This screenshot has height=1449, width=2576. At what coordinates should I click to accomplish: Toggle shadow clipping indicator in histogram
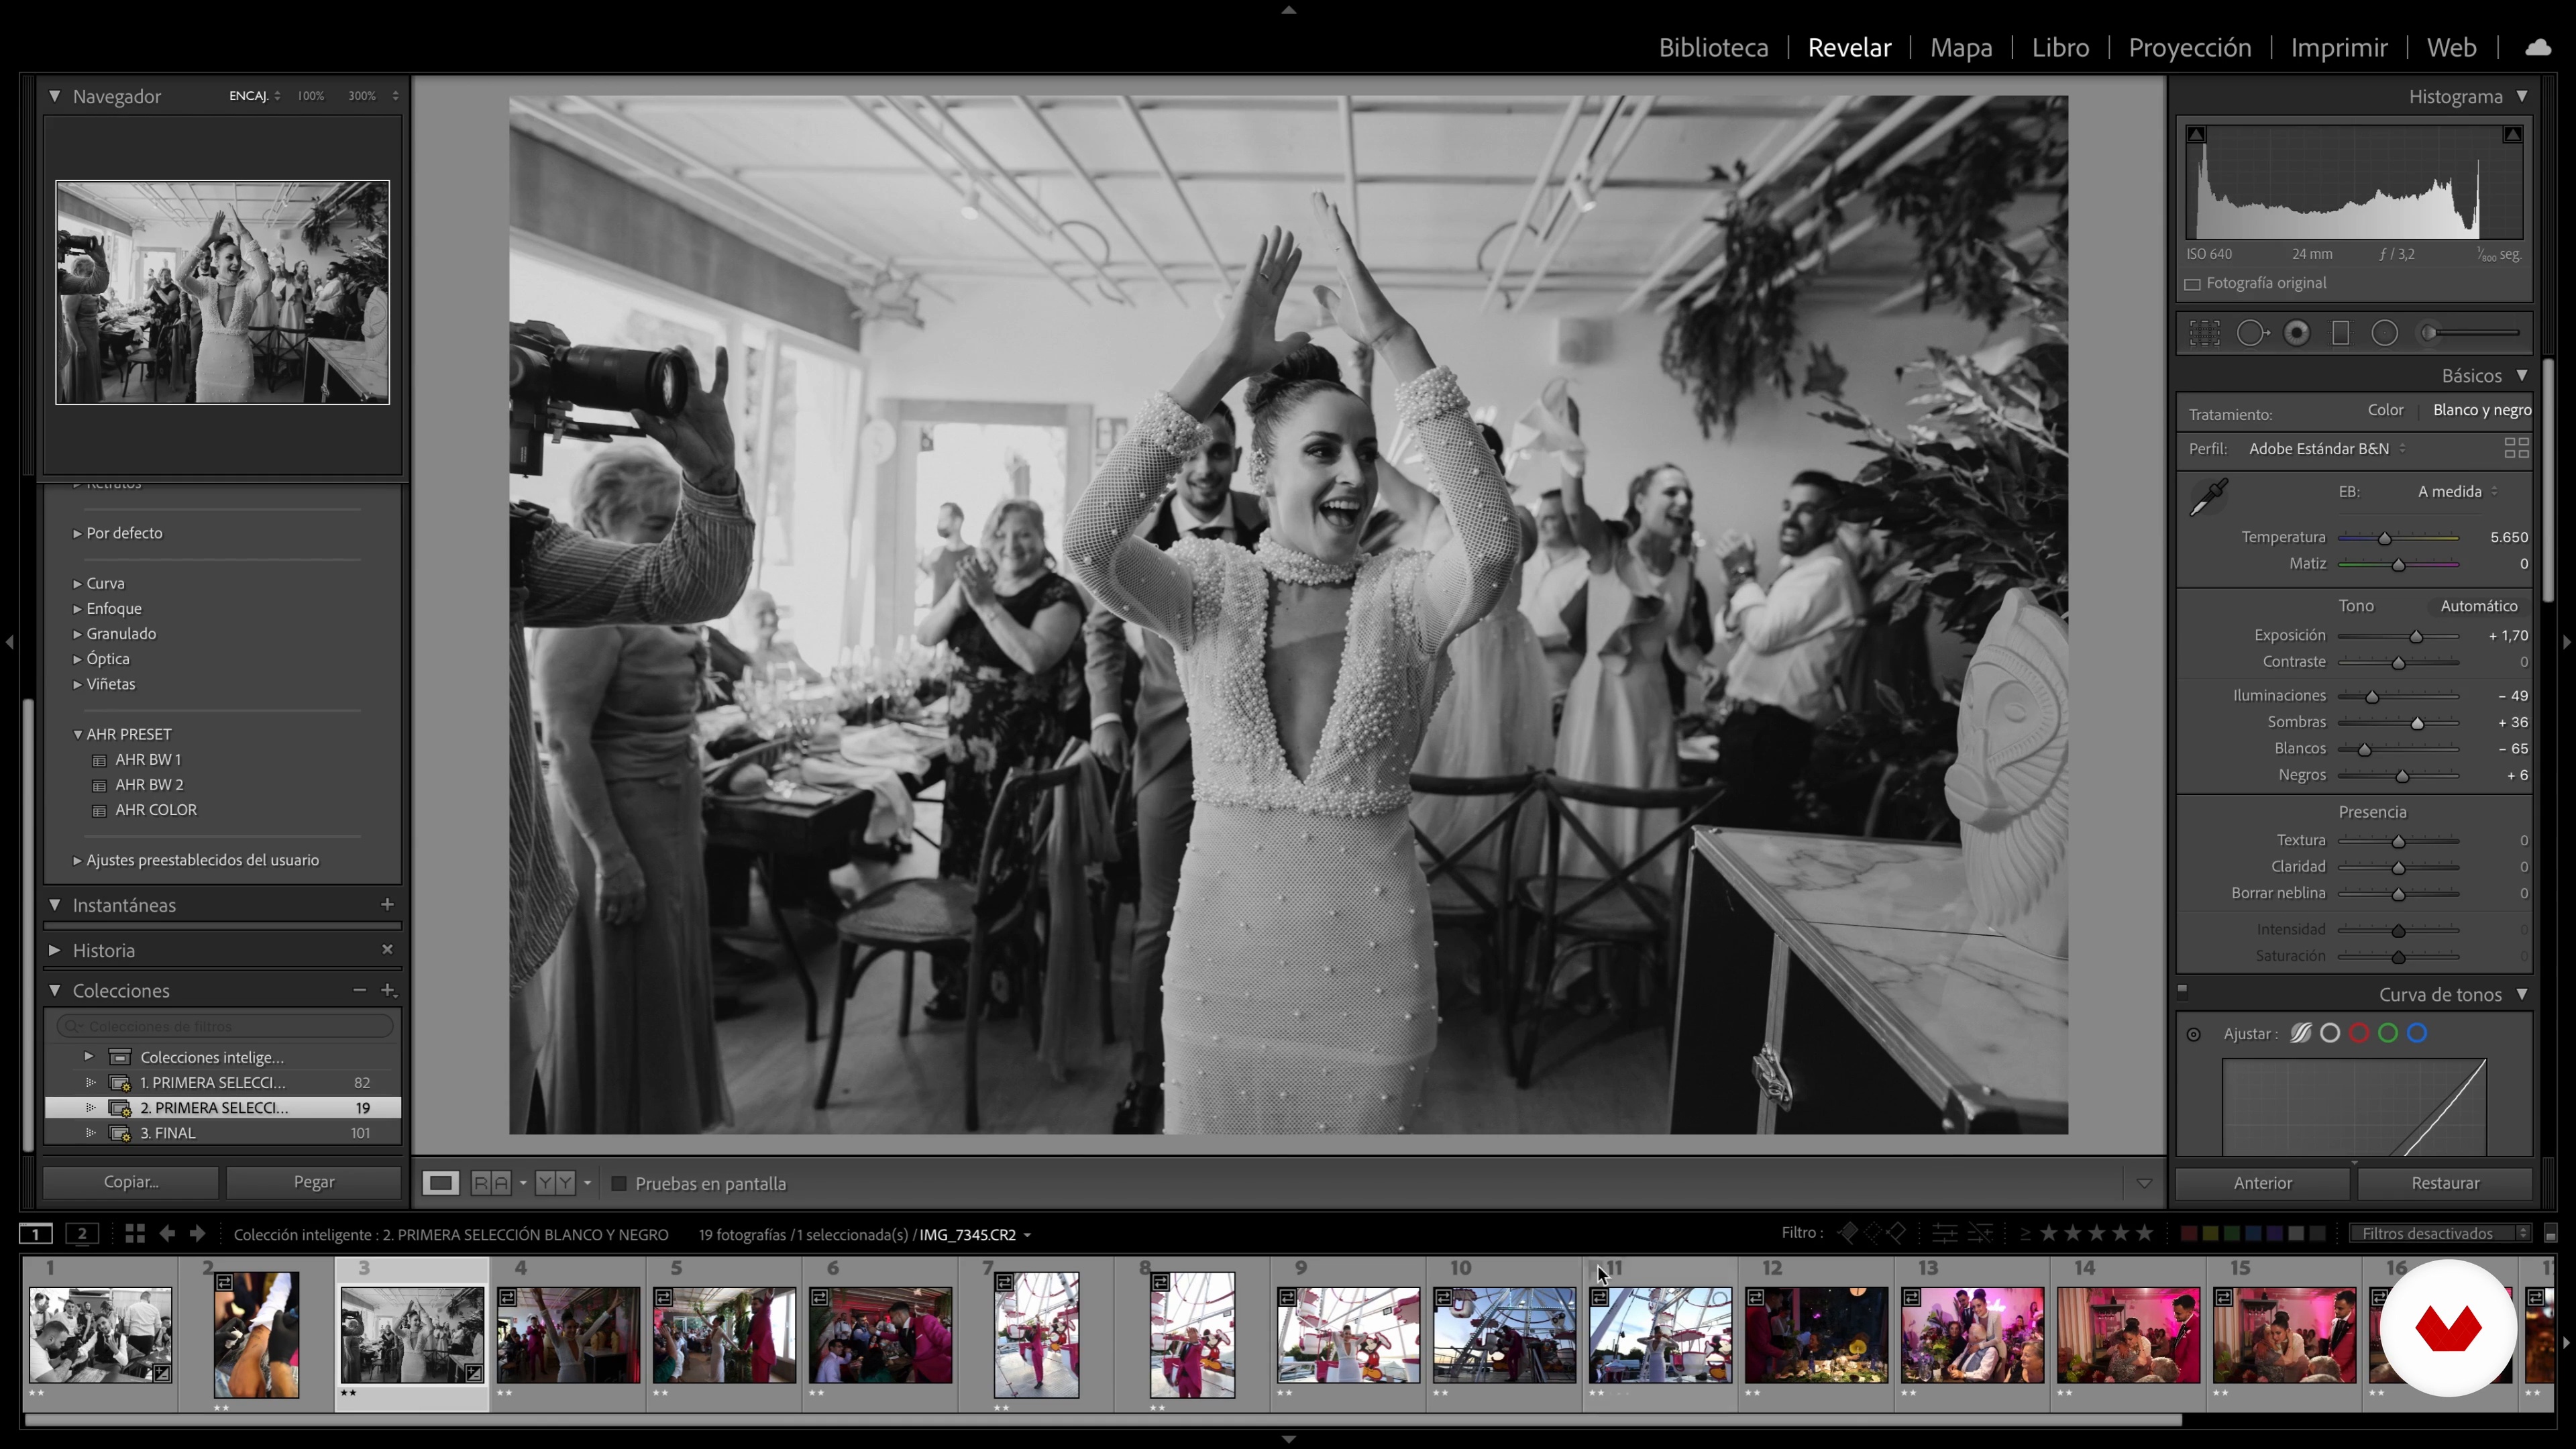coord(2196,134)
